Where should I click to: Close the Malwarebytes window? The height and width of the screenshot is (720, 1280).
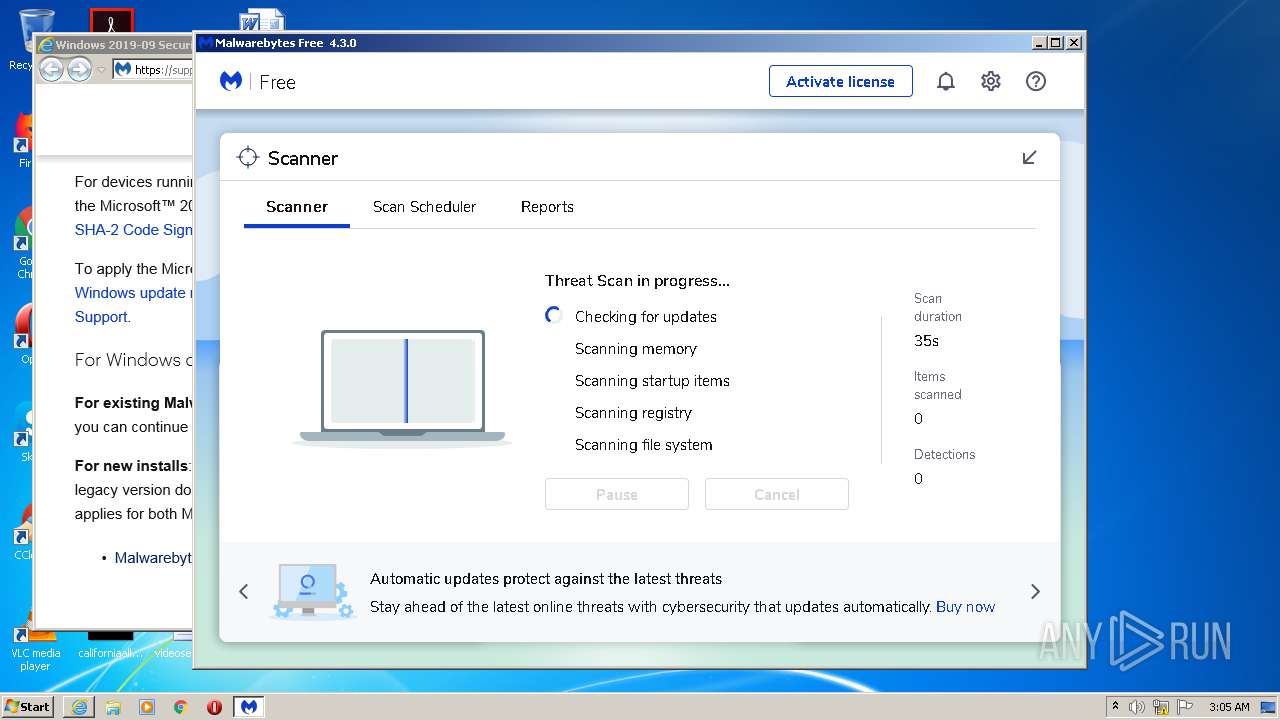coord(1074,43)
